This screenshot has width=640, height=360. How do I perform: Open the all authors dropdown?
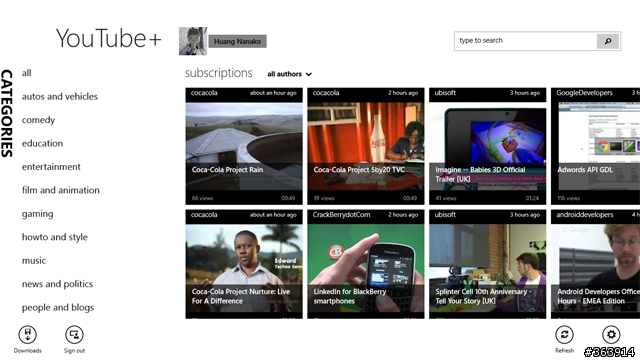[289, 74]
